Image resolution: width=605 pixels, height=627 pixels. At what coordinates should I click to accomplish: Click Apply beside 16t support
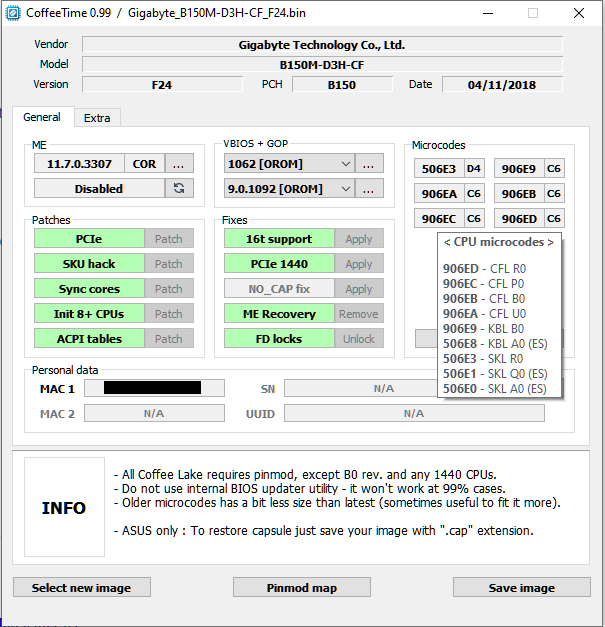[x=359, y=238]
